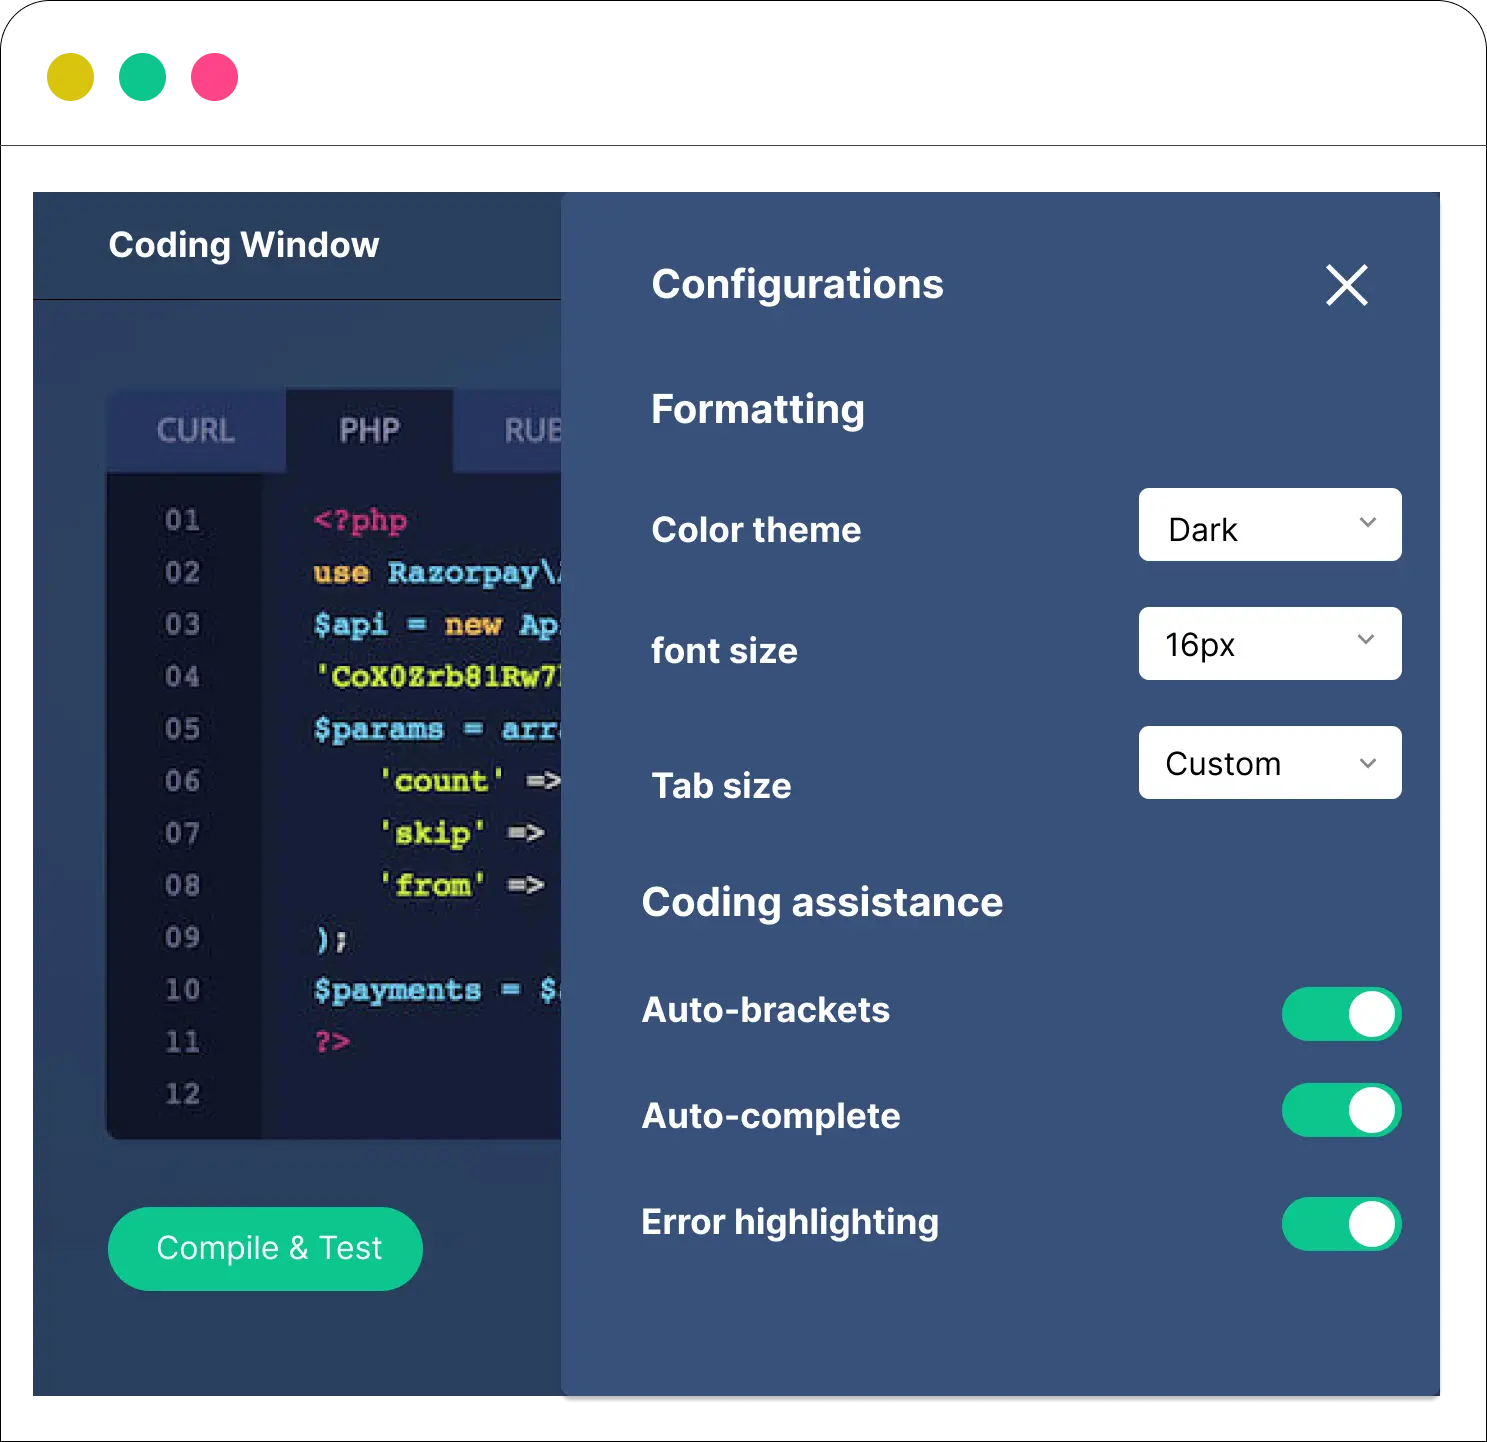Click the '<?php' opening tag in code
The height and width of the screenshot is (1442, 1487).
[x=360, y=520]
